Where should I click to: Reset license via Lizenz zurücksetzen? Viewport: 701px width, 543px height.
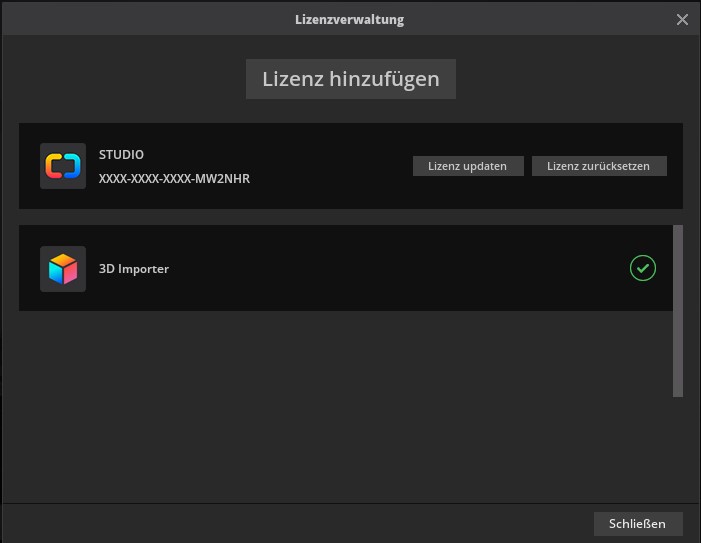point(599,166)
